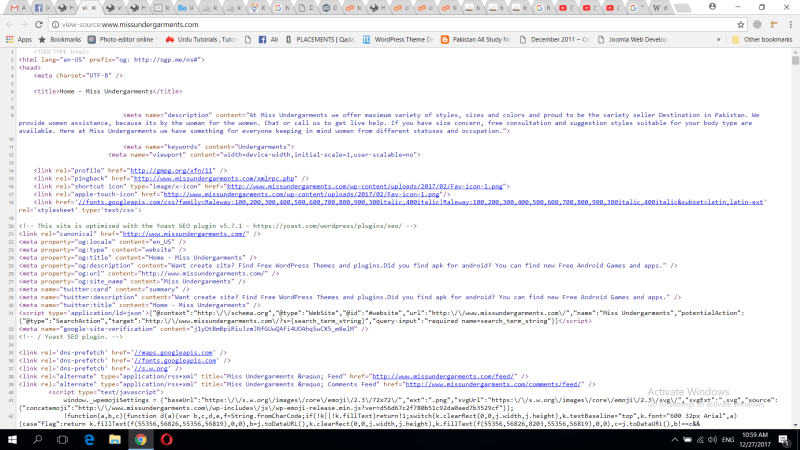Open File Explorer from taskbar
The width and height of the screenshot is (800, 450).
tap(114, 439)
